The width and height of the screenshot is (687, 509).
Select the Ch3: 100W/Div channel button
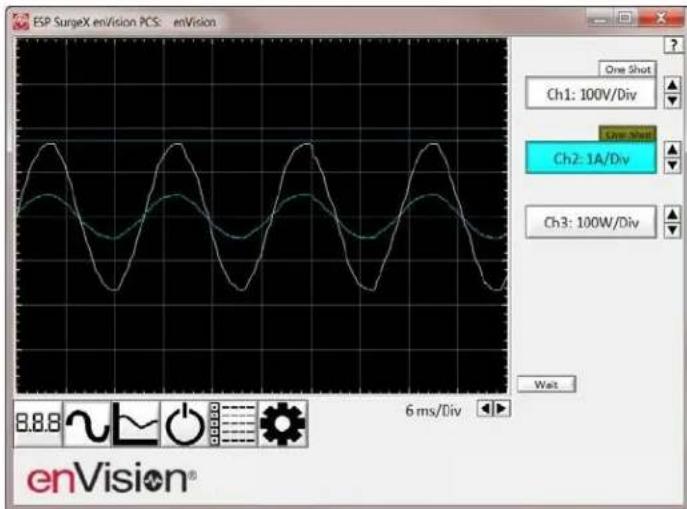tap(591, 222)
